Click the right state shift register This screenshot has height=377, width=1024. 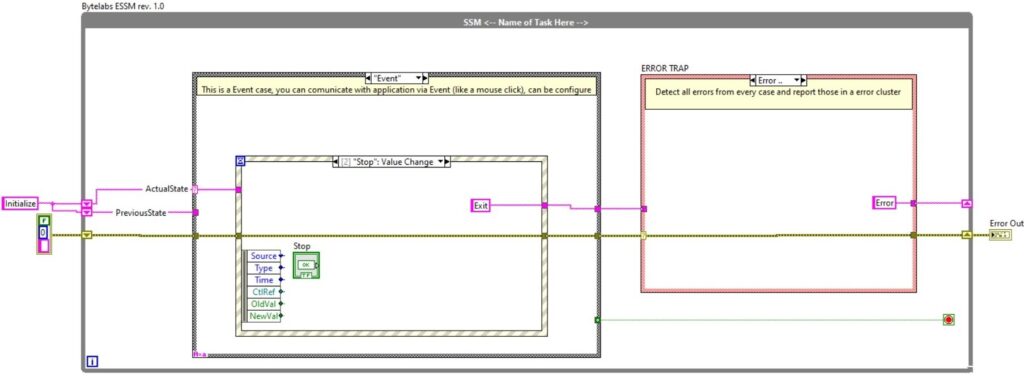[x=967, y=203]
